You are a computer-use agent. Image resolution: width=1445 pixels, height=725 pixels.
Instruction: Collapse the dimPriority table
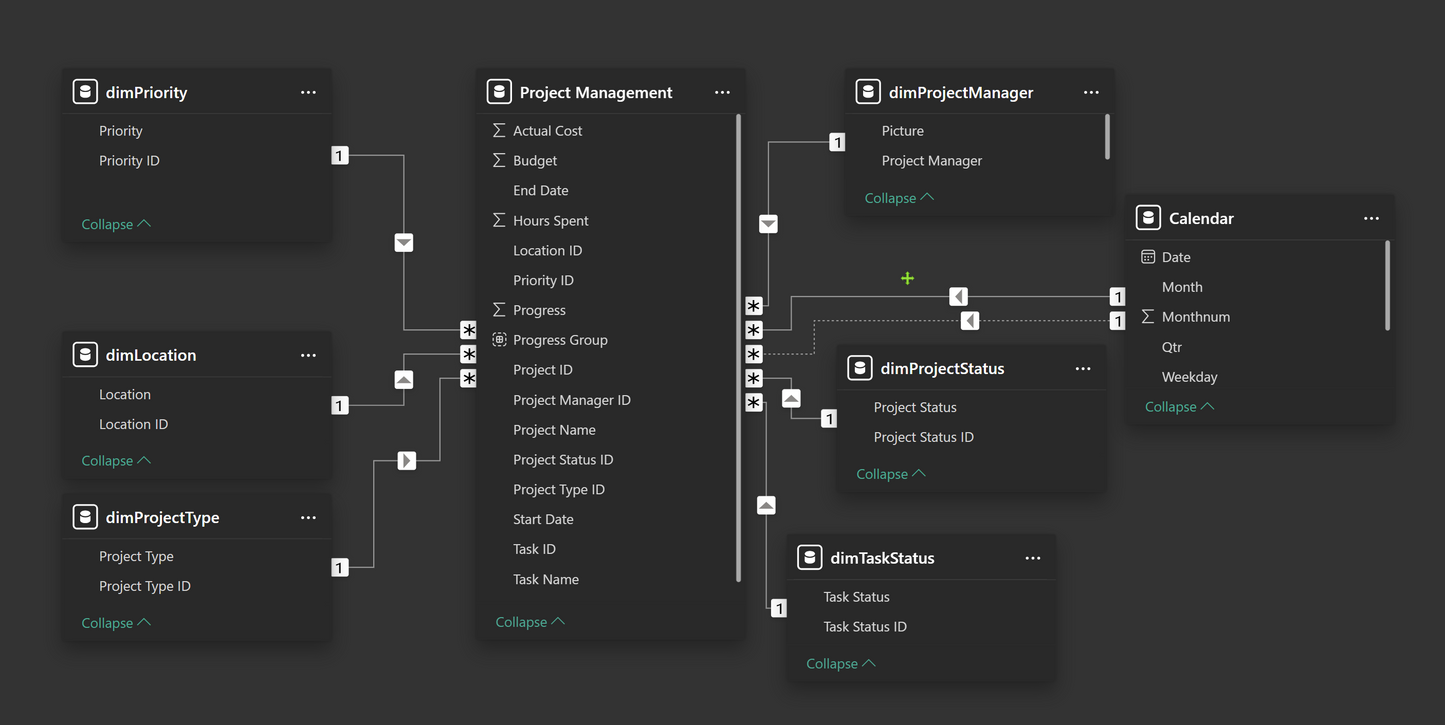pos(116,224)
